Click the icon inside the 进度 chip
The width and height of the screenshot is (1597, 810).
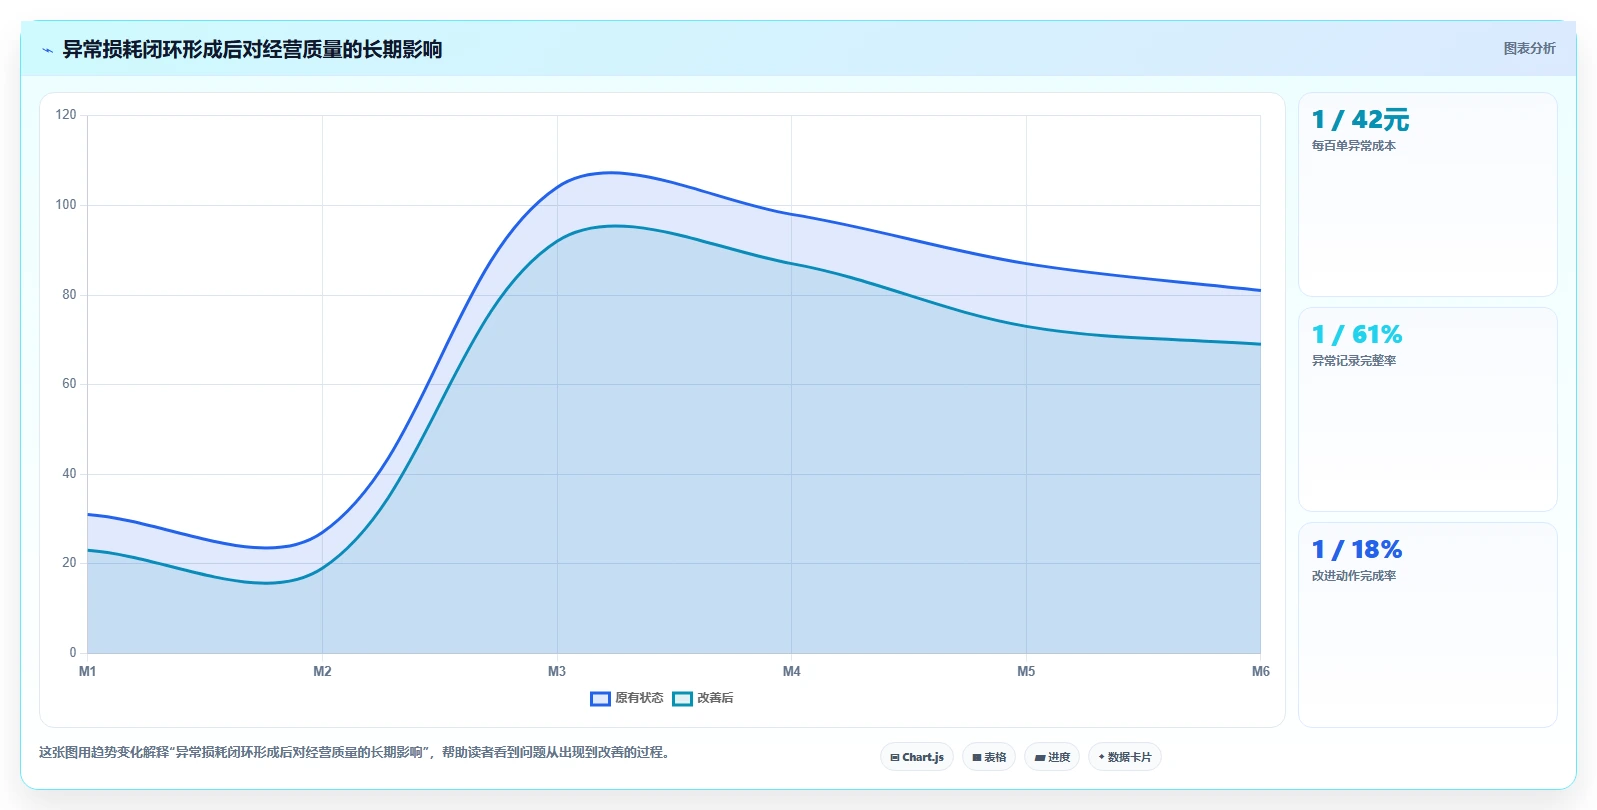pos(1040,758)
